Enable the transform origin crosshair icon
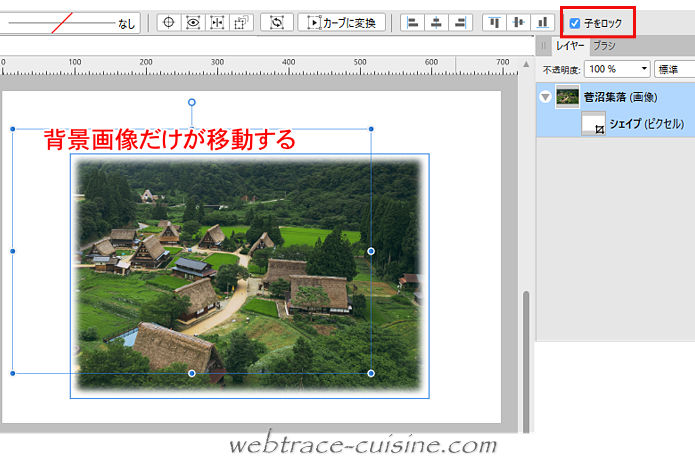Image resolution: width=695 pixels, height=458 pixels. pyautogui.click(x=169, y=22)
